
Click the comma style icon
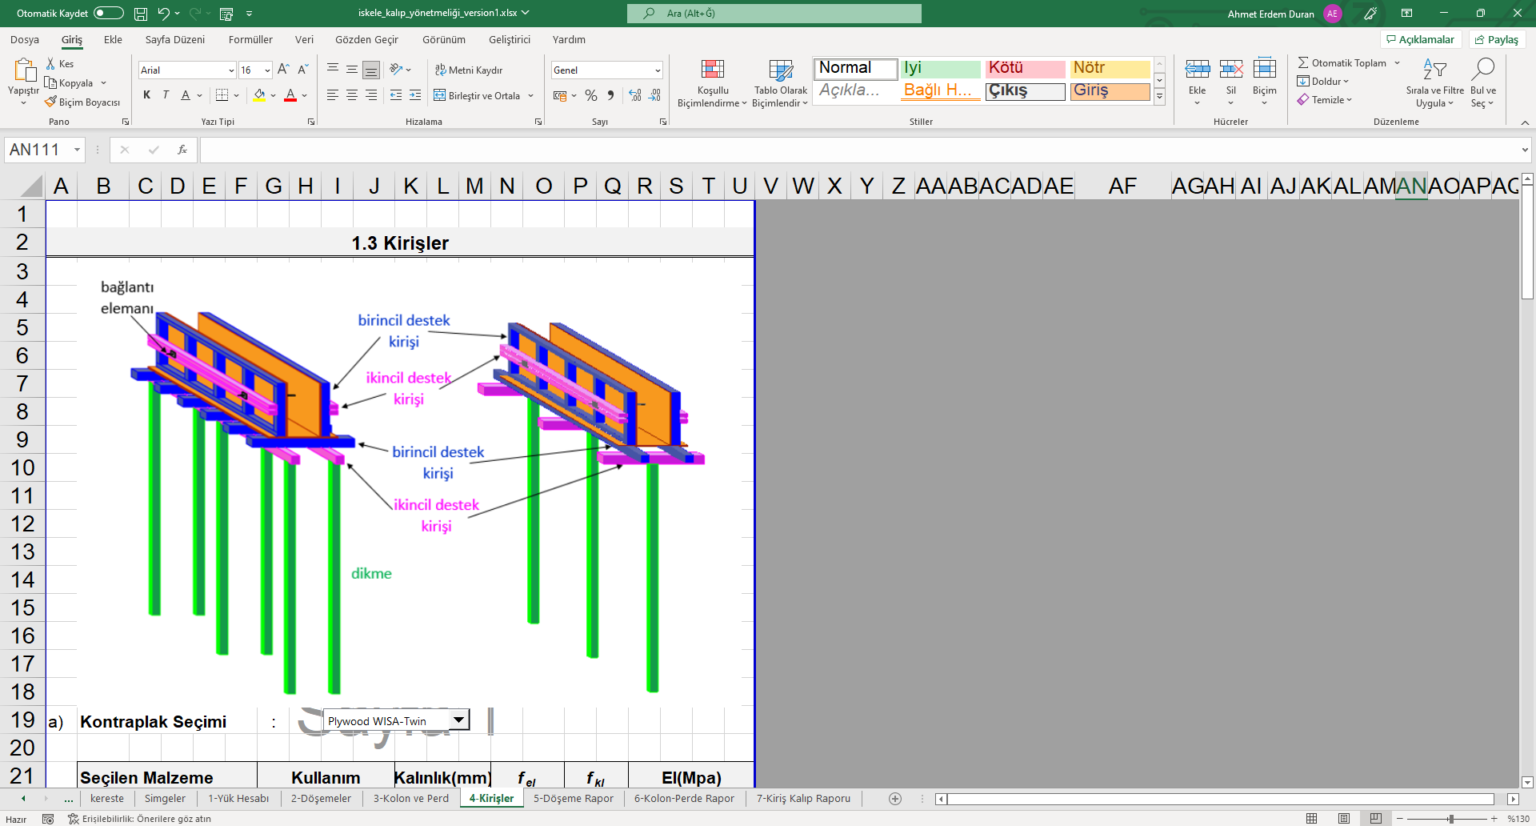[610, 96]
